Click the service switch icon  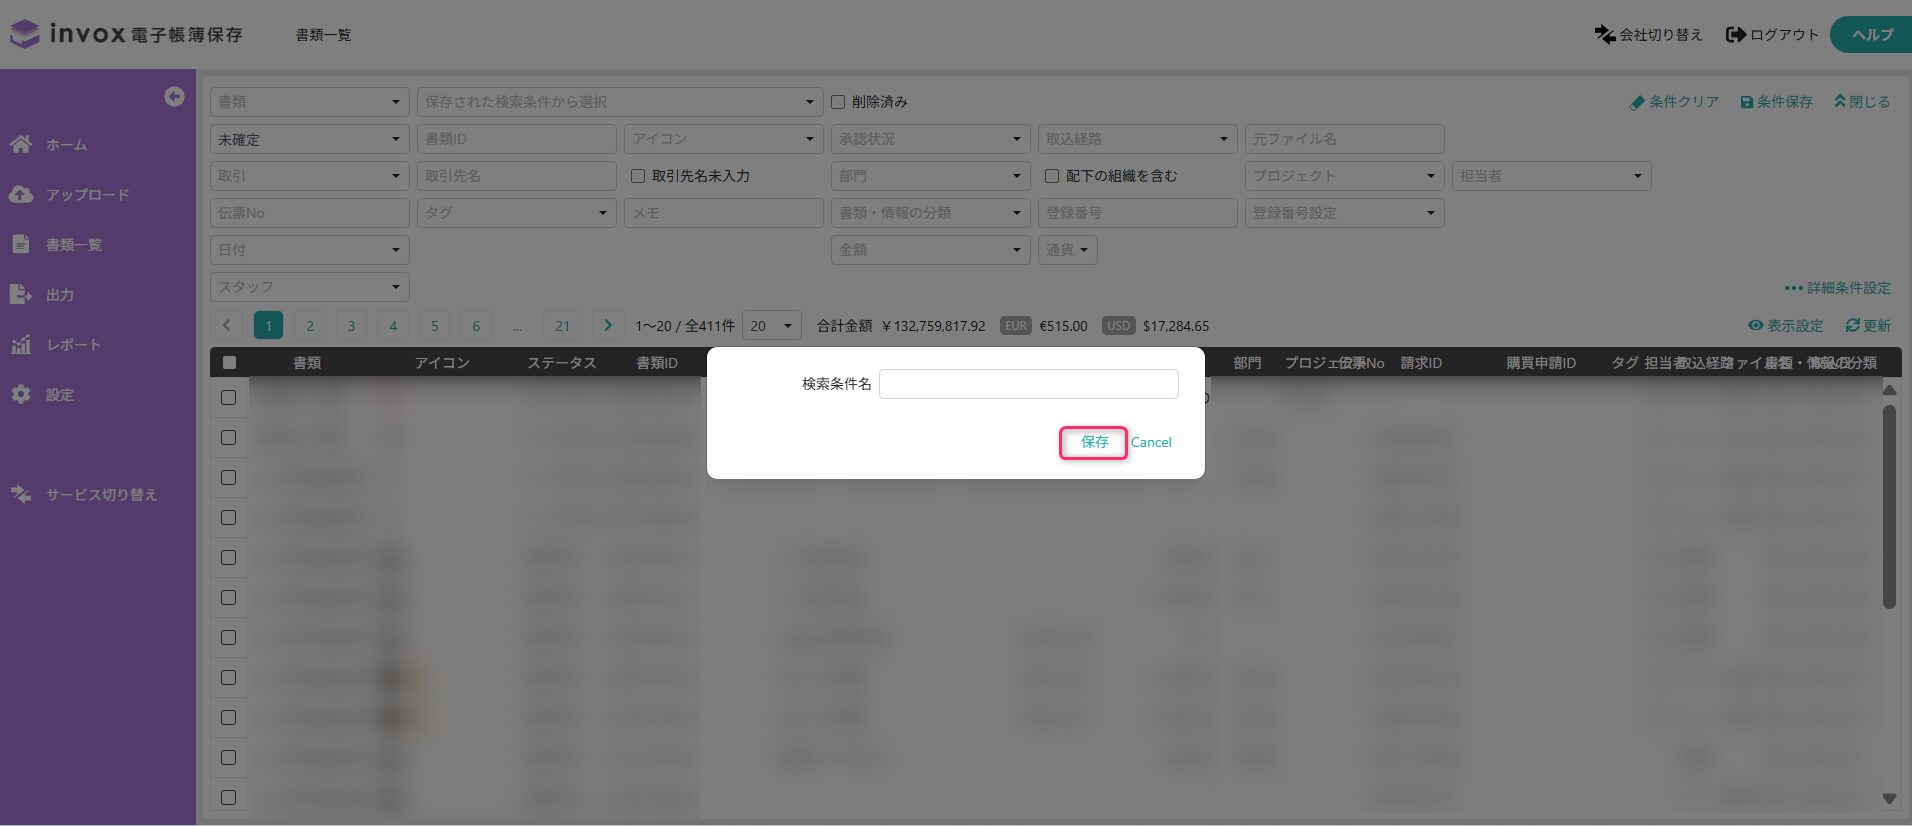point(21,494)
